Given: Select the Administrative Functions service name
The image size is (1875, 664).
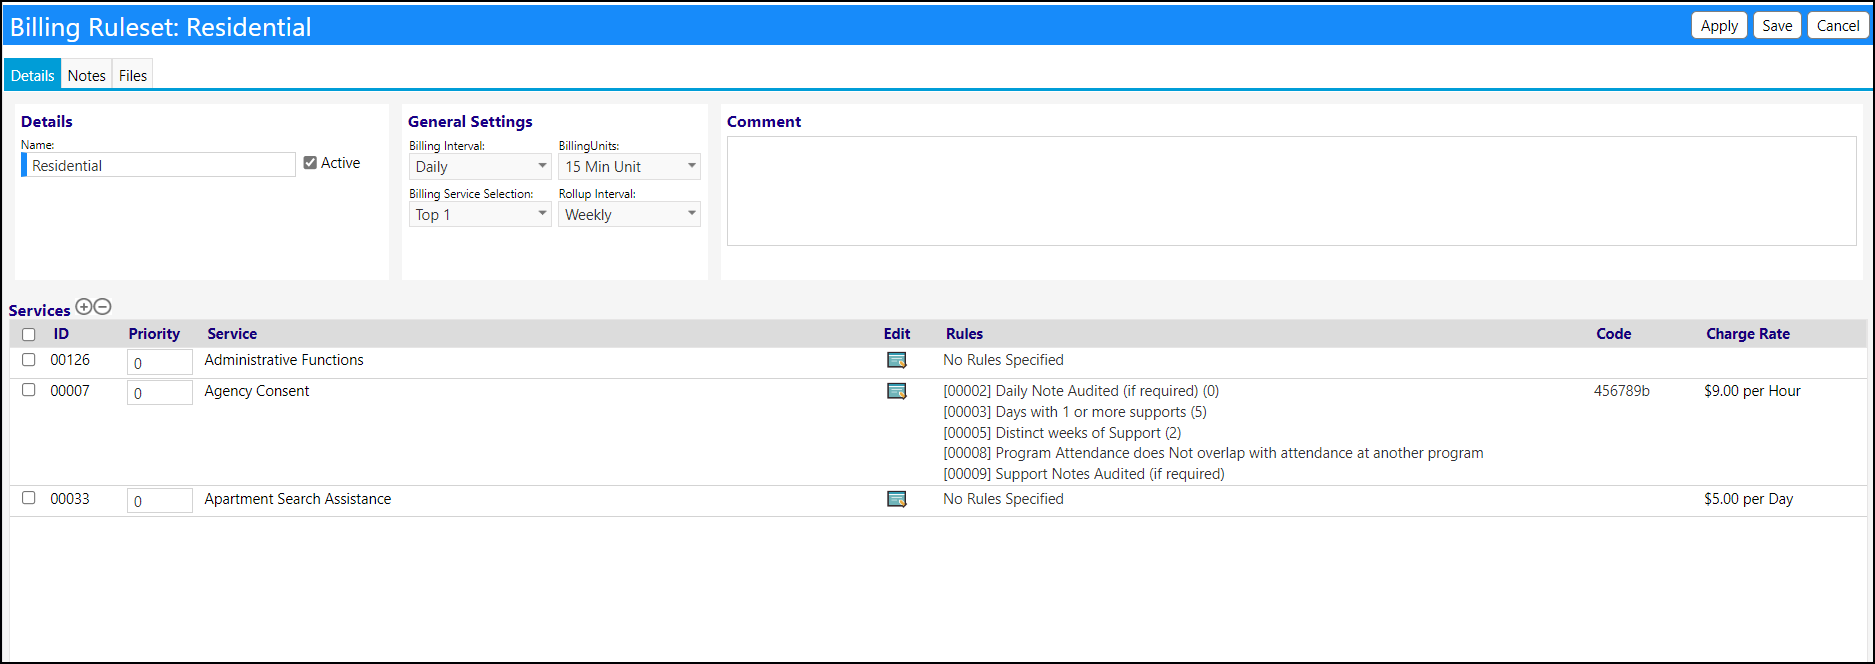Looking at the screenshot, I should (x=284, y=360).
